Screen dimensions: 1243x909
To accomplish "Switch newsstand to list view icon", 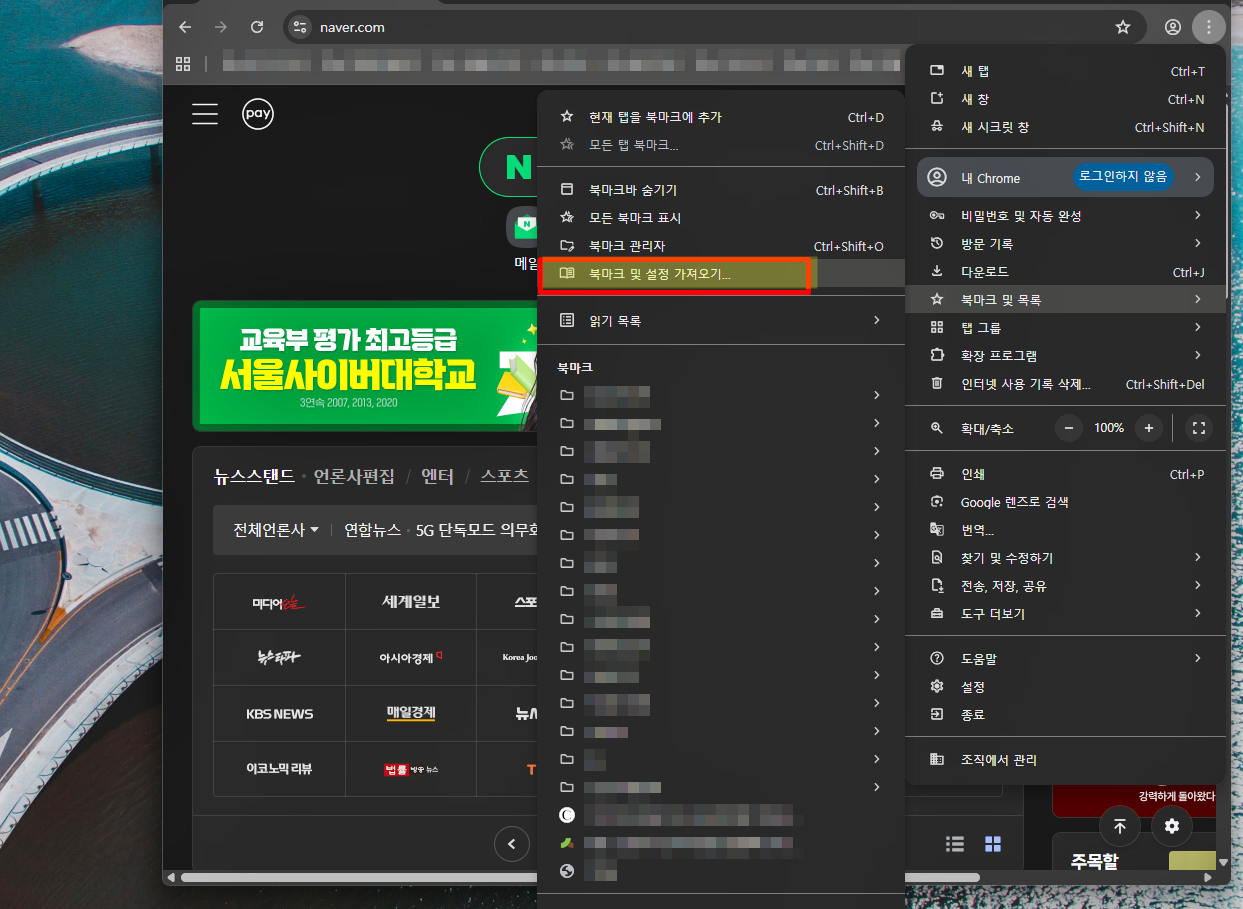I will pos(955,844).
